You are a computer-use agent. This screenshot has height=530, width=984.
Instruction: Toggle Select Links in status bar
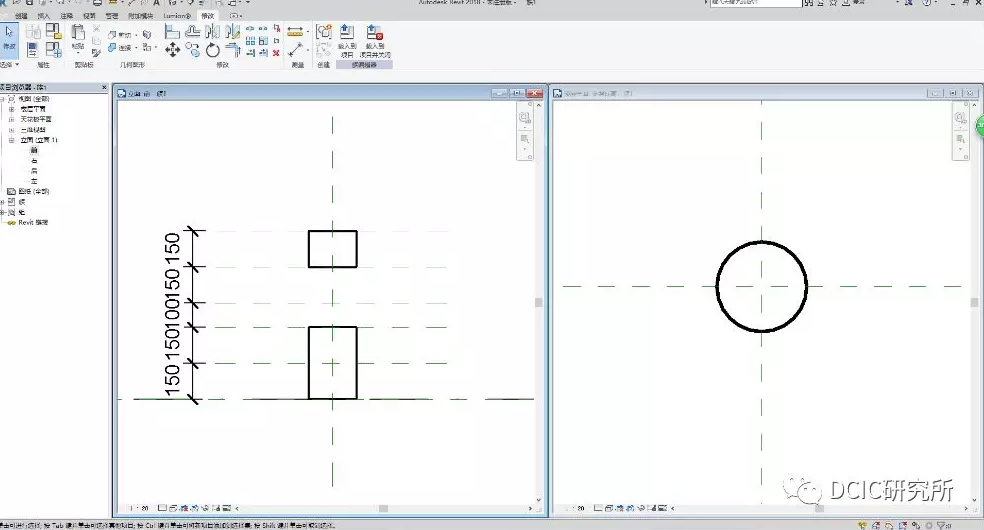point(863,526)
